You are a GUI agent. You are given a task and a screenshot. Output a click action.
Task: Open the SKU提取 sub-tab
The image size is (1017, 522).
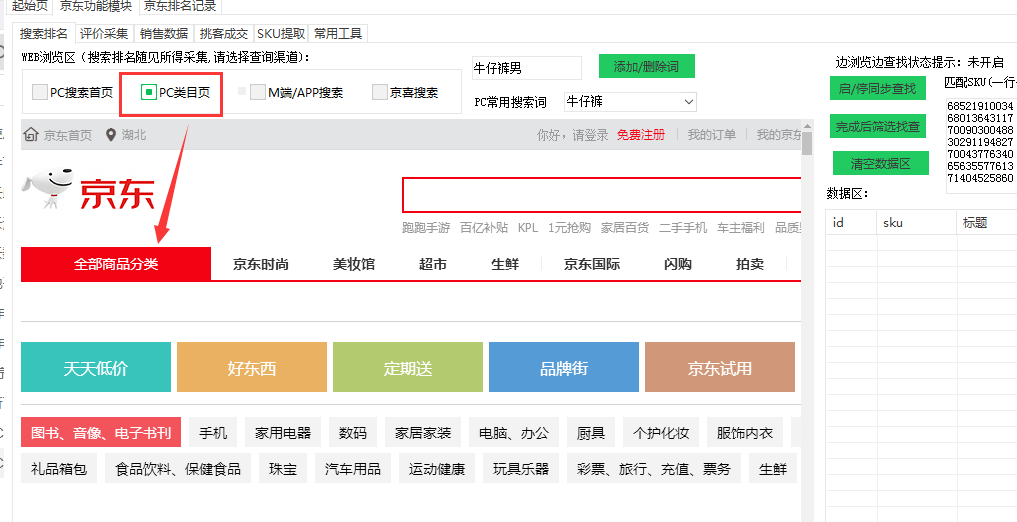coord(281,34)
